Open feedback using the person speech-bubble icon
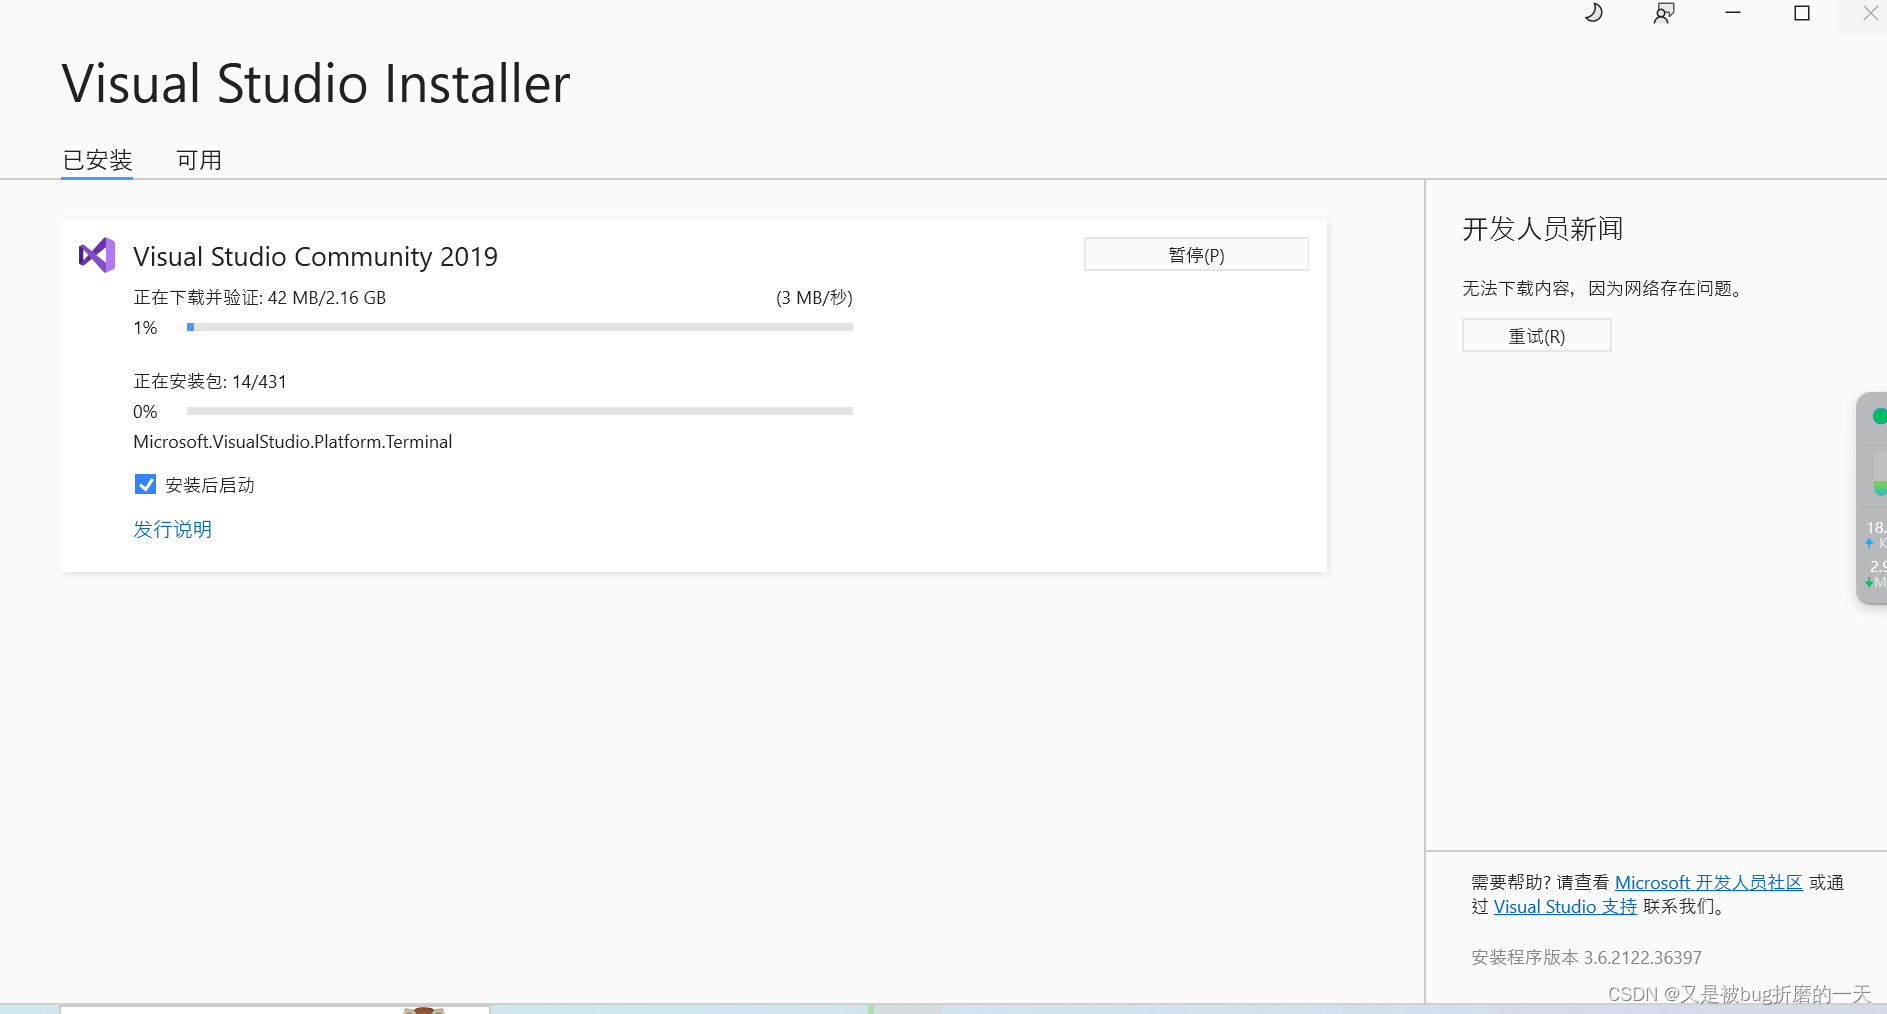 [x=1663, y=13]
